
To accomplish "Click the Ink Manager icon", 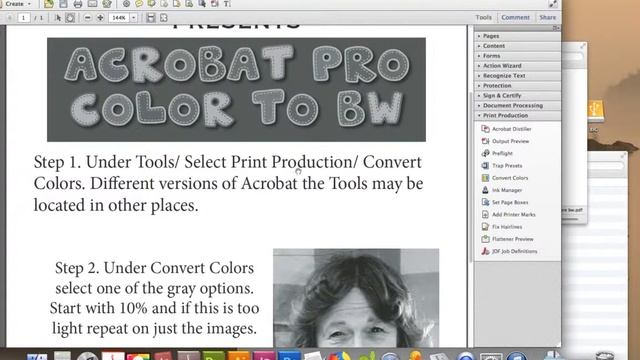I will pyautogui.click(x=485, y=190).
